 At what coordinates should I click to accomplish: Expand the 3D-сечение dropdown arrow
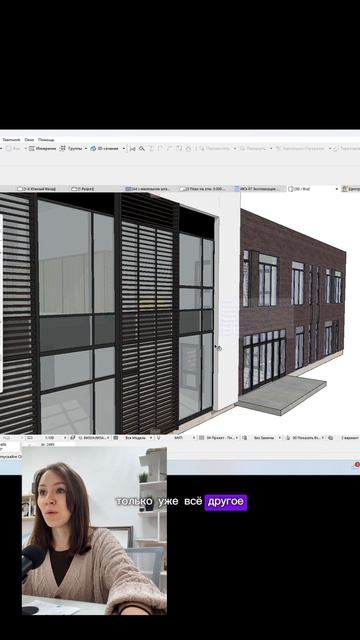click(x=124, y=149)
